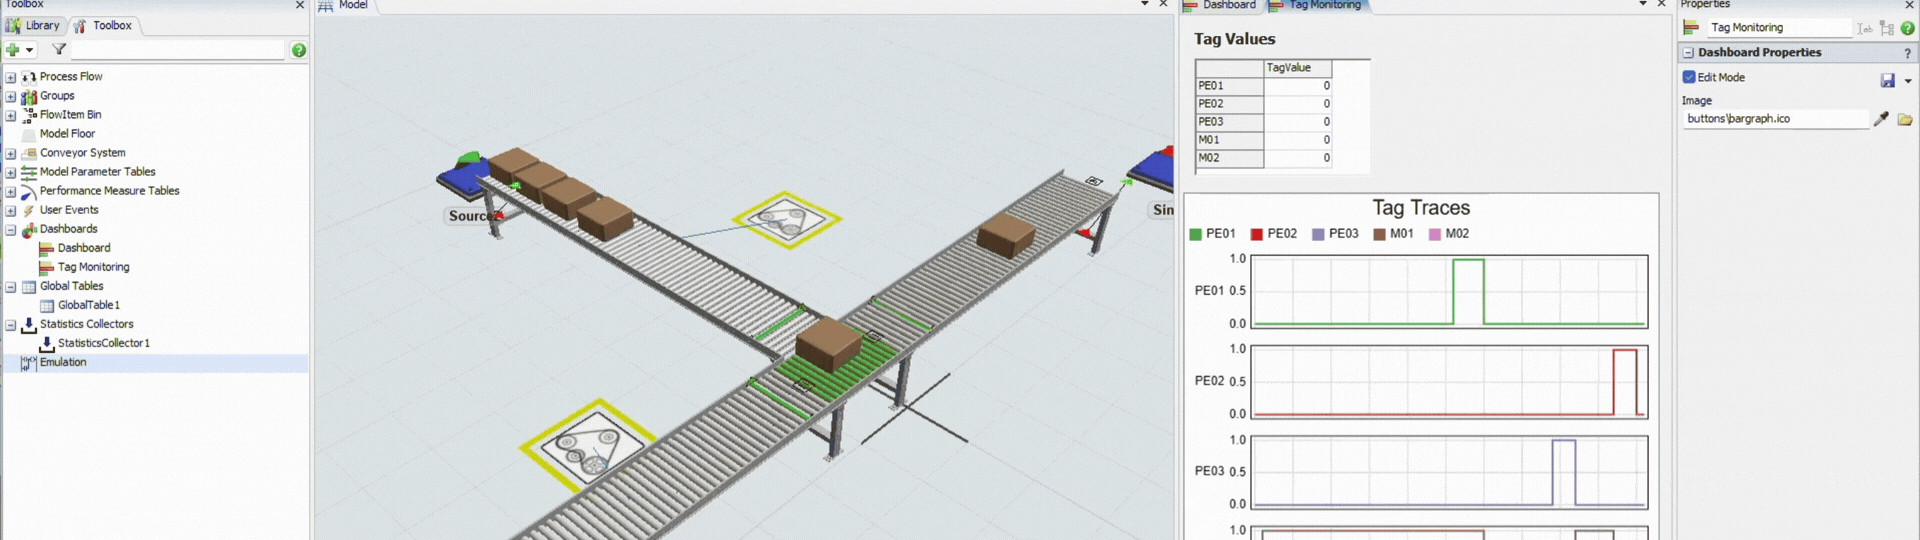The width and height of the screenshot is (1920, 540).
Task: Click the User Events lightning icon
Action: (x=29, y=211)
